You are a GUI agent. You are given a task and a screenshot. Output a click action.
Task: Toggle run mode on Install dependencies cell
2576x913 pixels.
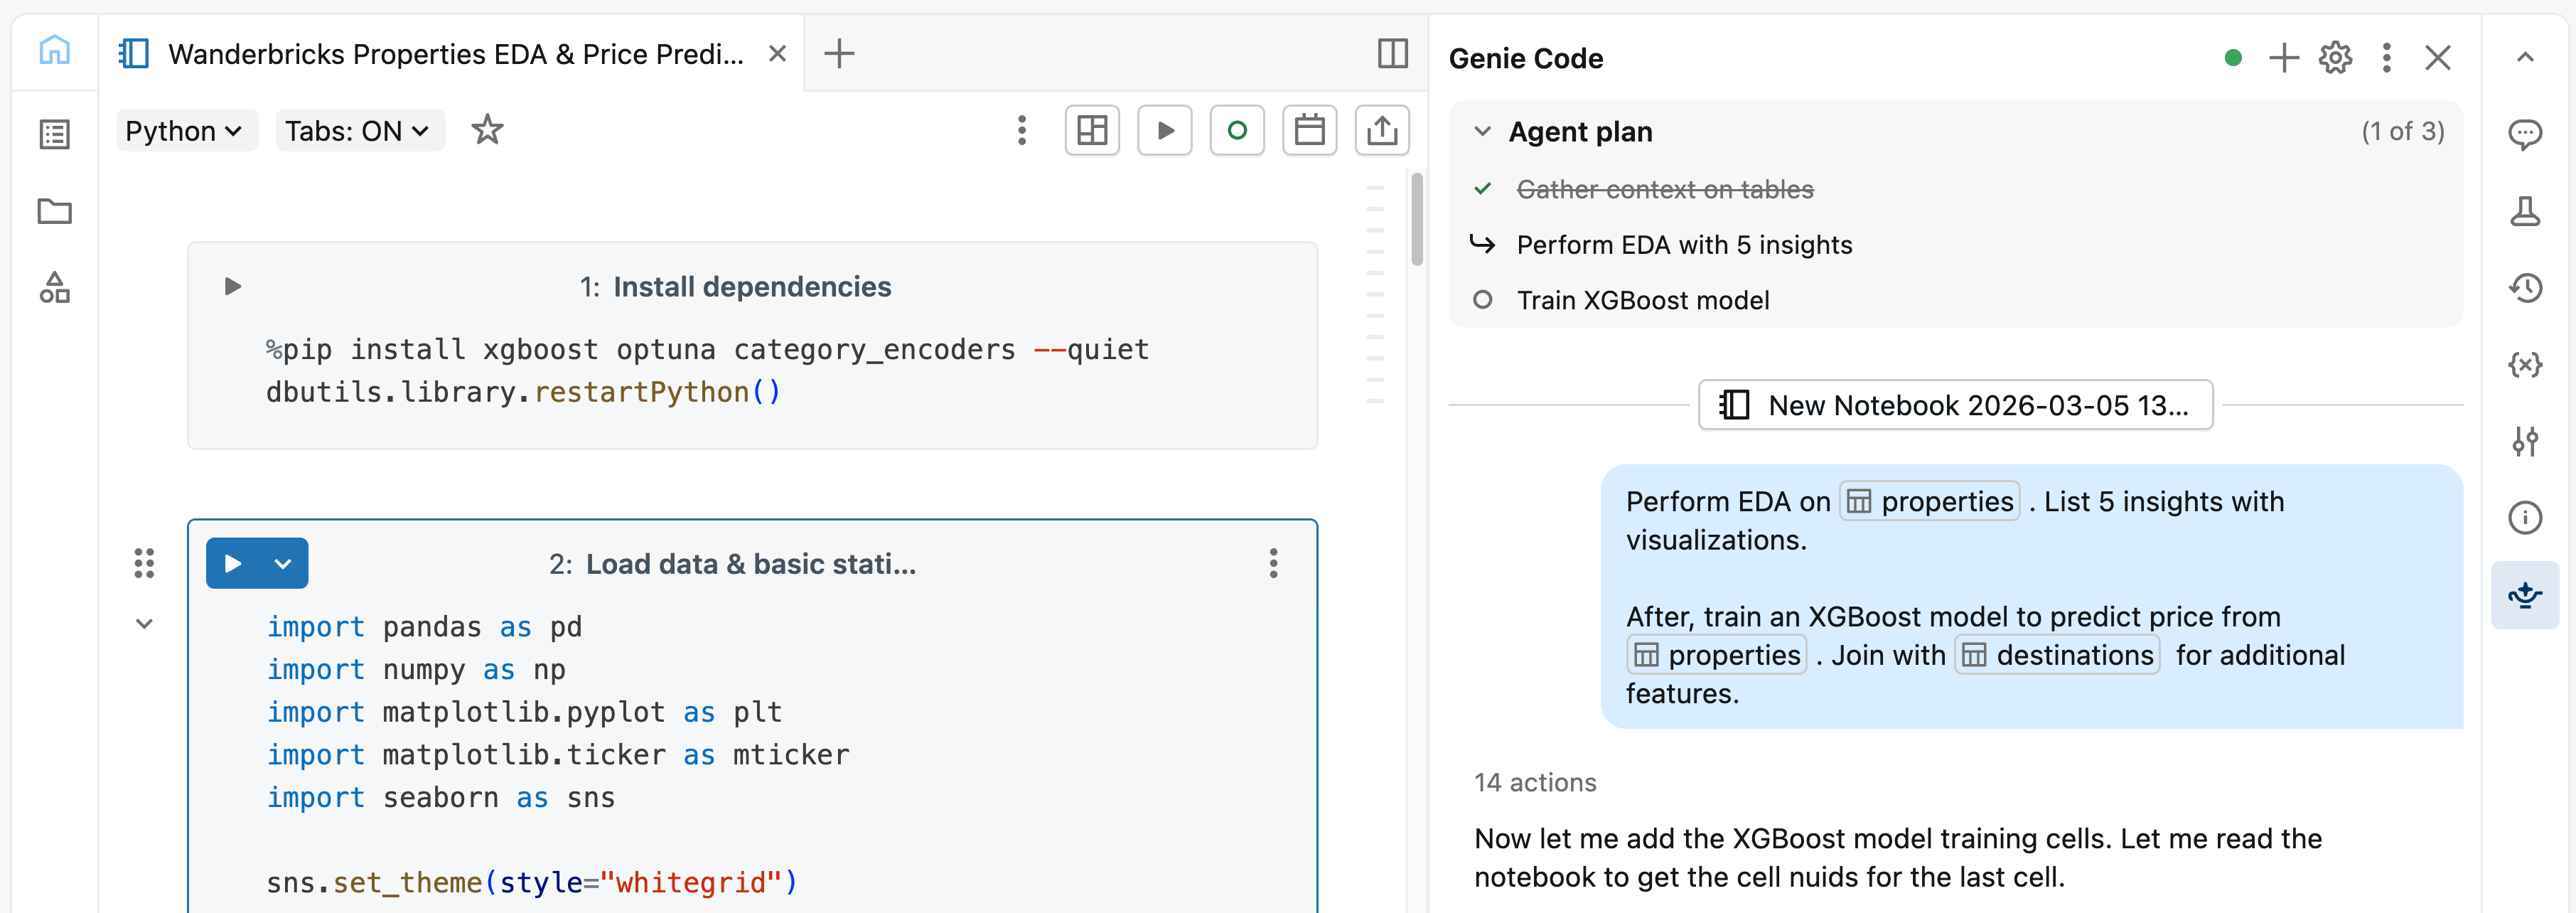[x=232, y=287]
